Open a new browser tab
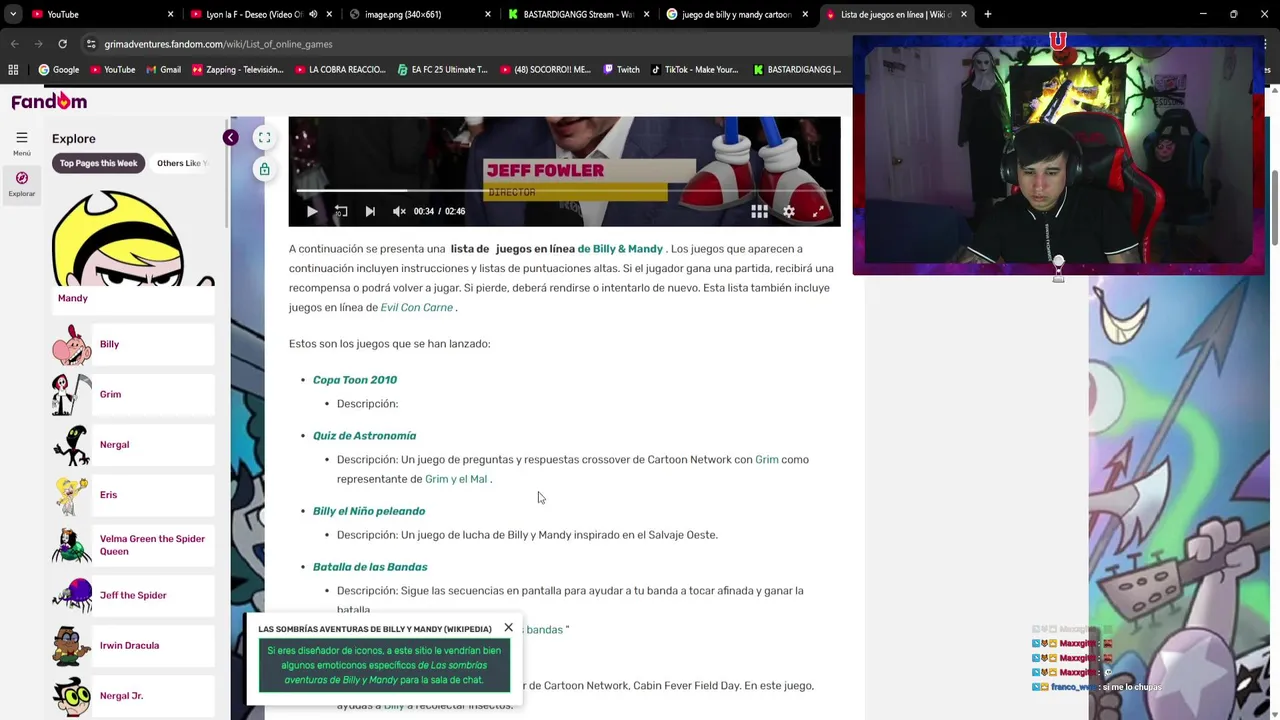The image size is (1280, 720). pyautogui.click(x=988, y=14)
